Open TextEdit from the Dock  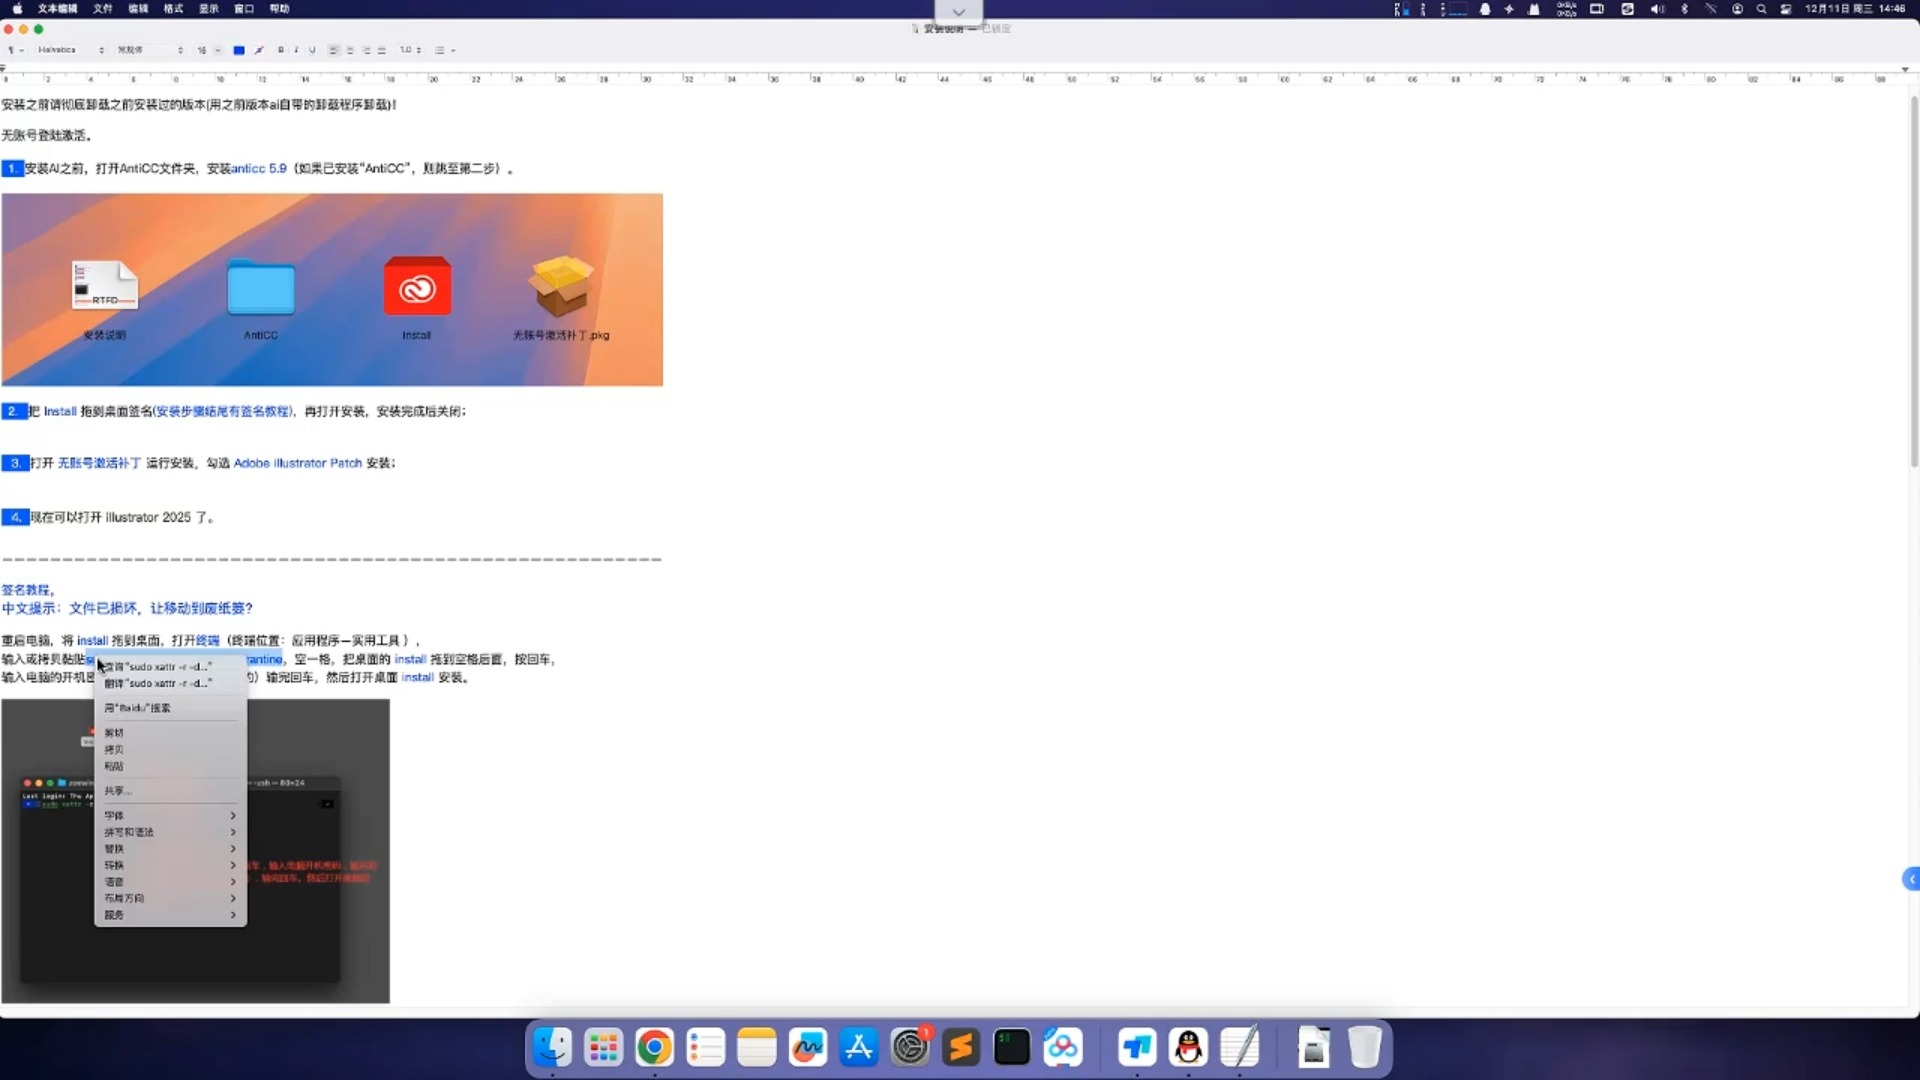[1239, 1047]
